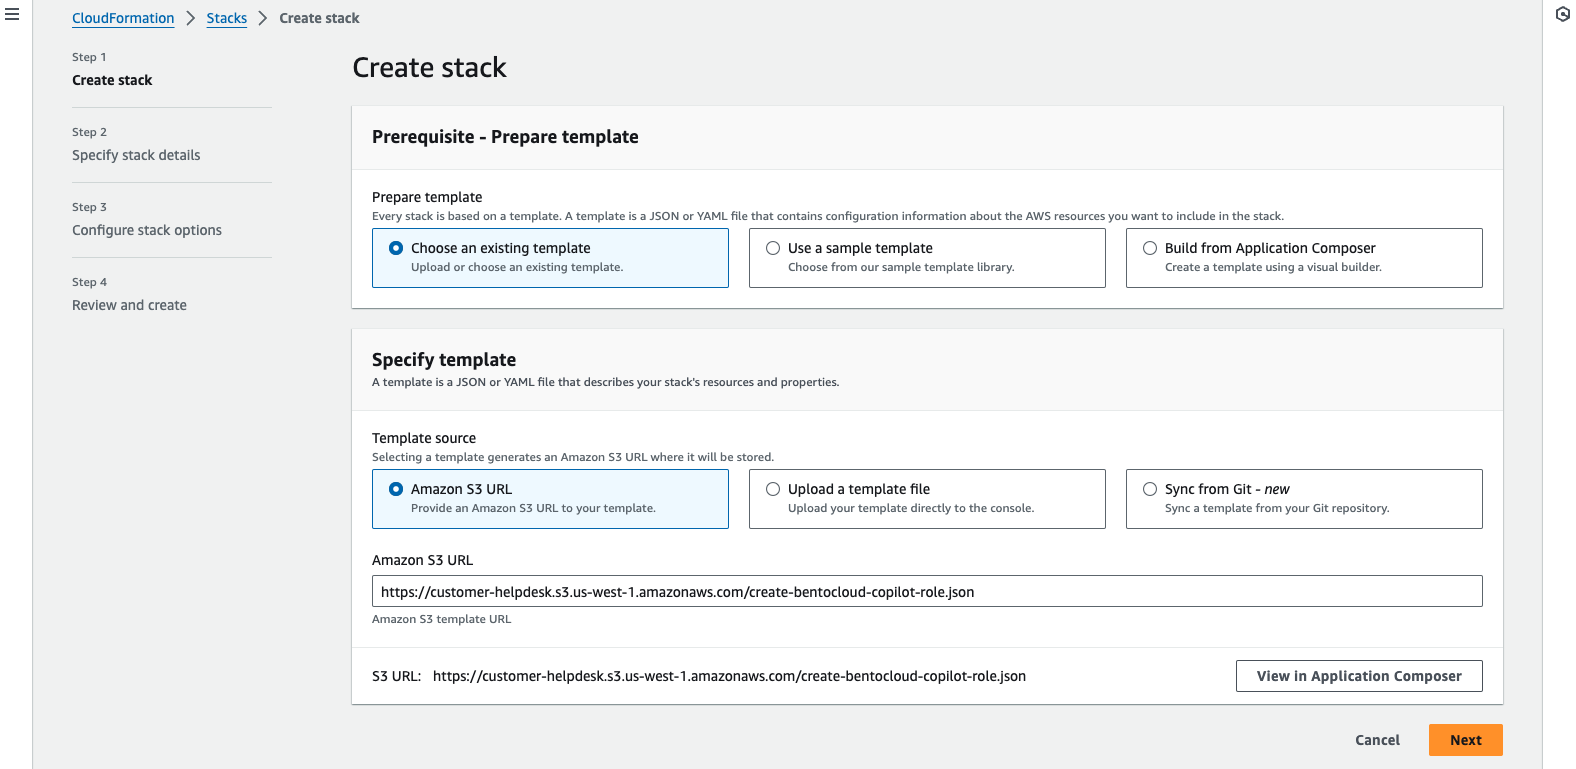Click the Next button
Viewport: 1576px width, 769px height.
pos(1465,740)
